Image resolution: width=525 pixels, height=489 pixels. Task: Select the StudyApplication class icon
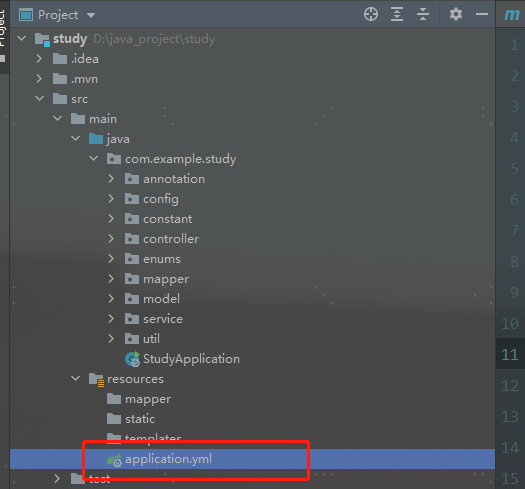132,359
